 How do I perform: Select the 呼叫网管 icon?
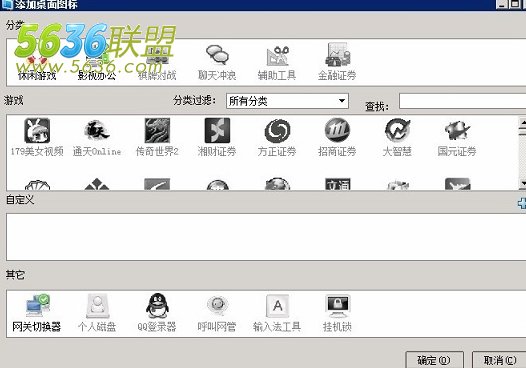(x=217, y=306)
